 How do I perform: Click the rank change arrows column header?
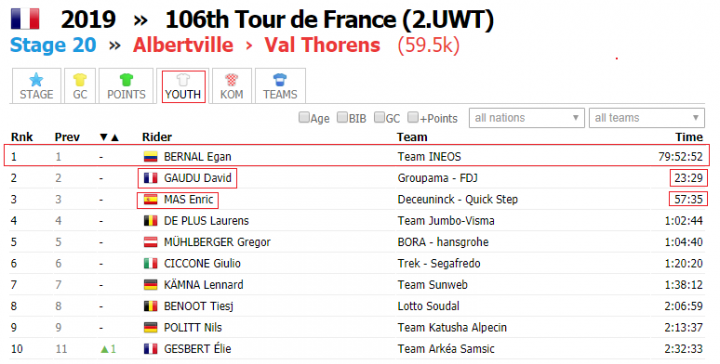(109, 137)
